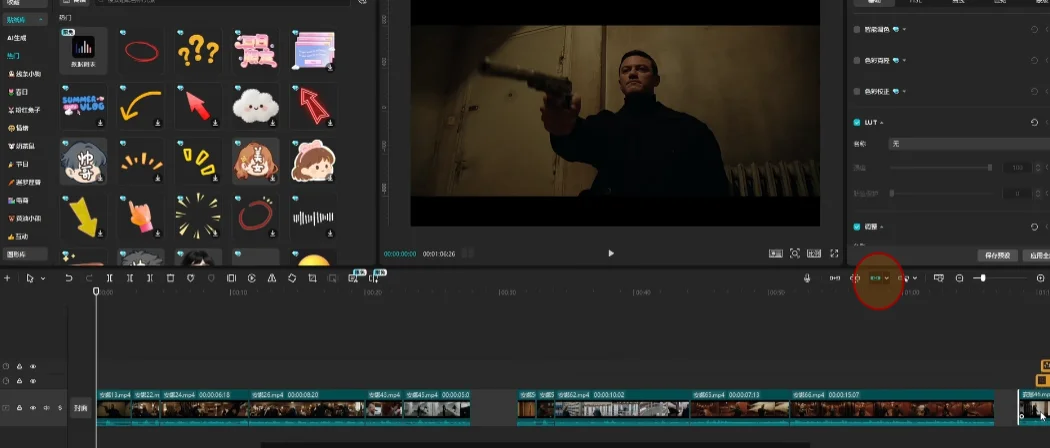Expand the 色彩校正 options chevron

point(904,91)
